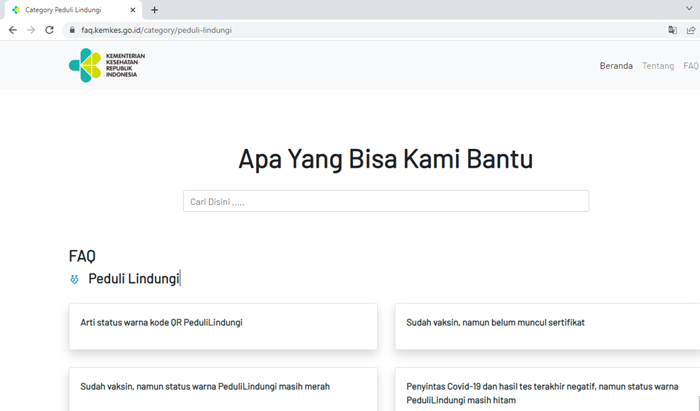This screenshot has height=411, width=700.
Task: Go back using the browser back arrow
Action: (x=12, y=30)
